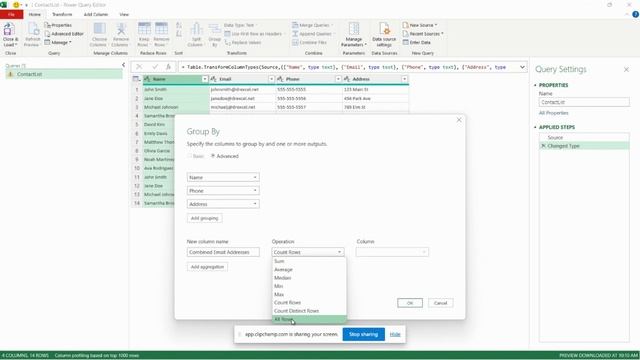Switch to the Transform ribbon tab
Screen dimensions: 640x360
click(x=62, y=14)
